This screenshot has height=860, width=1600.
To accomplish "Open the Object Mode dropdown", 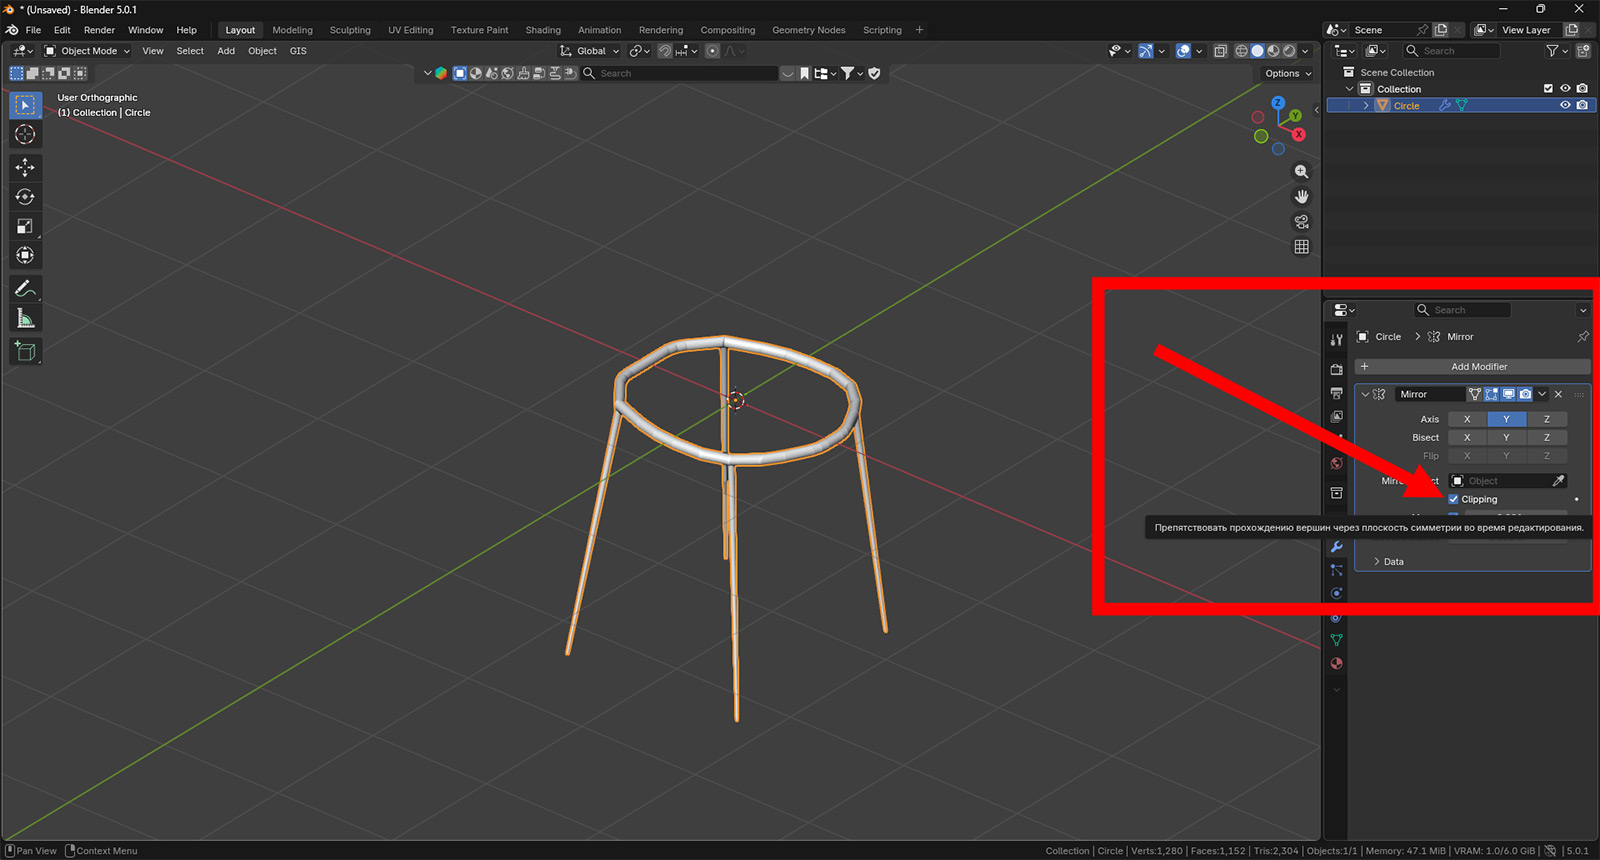I will coord(88,51).
